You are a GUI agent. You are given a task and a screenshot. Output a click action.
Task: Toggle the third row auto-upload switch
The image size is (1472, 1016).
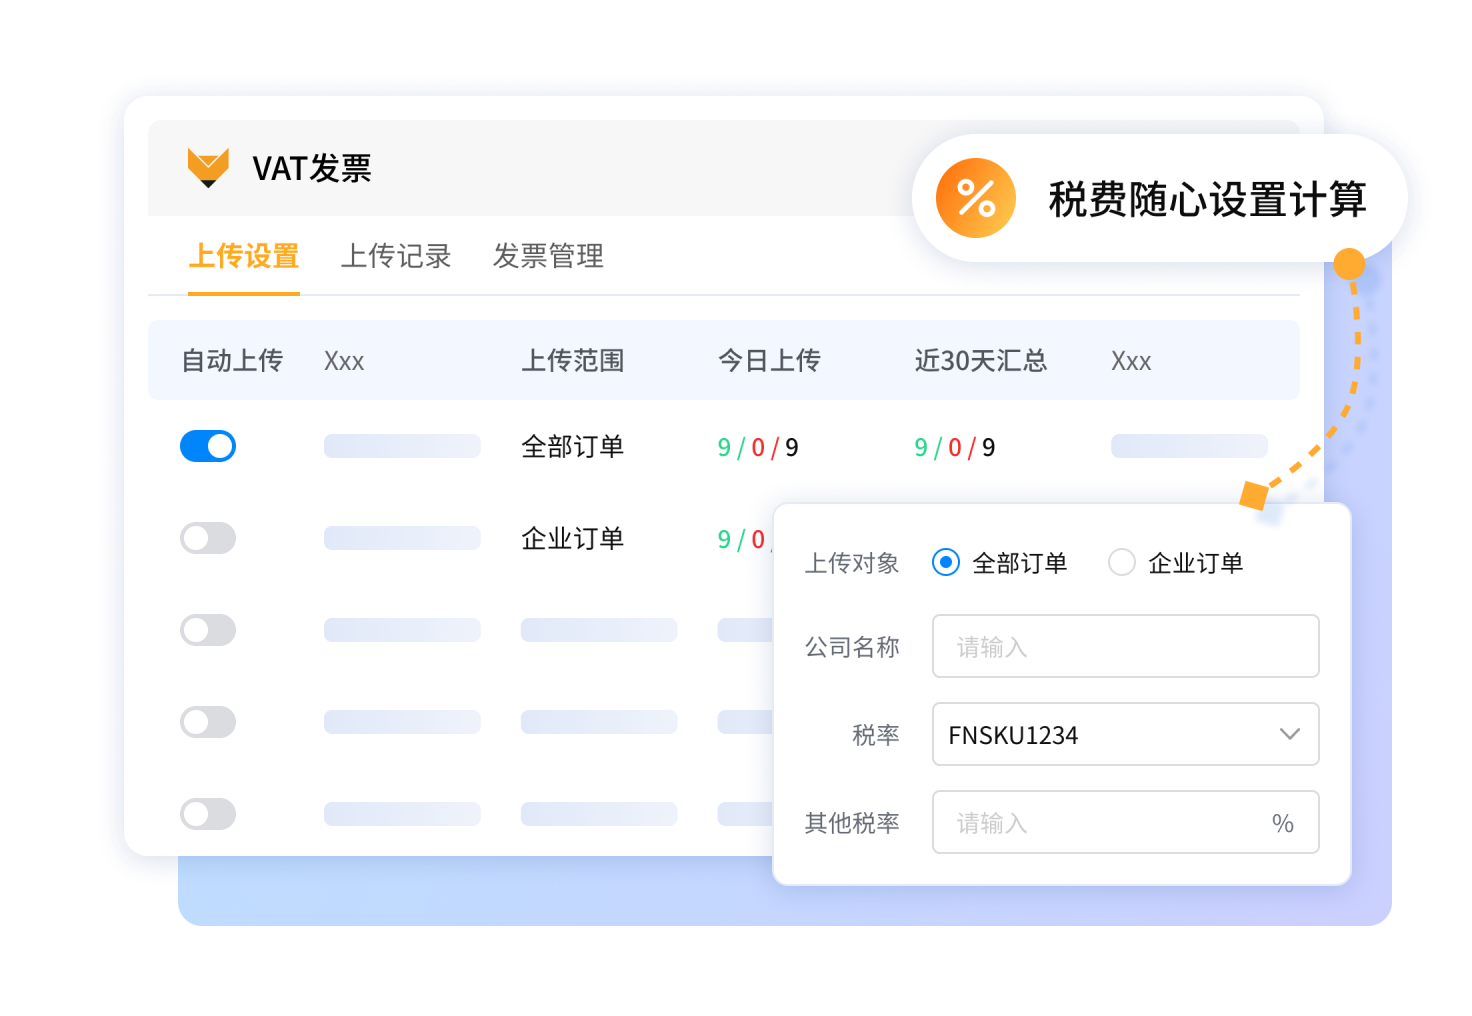pos(208,630)
